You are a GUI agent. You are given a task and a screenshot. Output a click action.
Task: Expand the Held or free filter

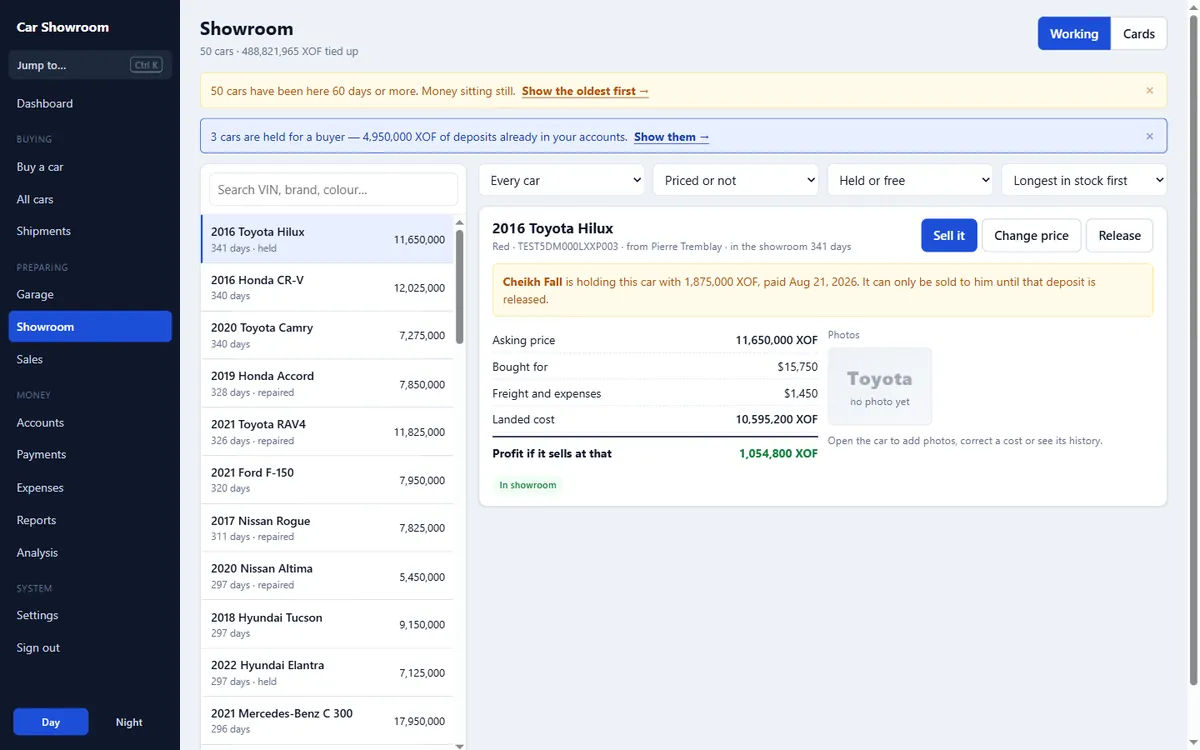[910, 180]
